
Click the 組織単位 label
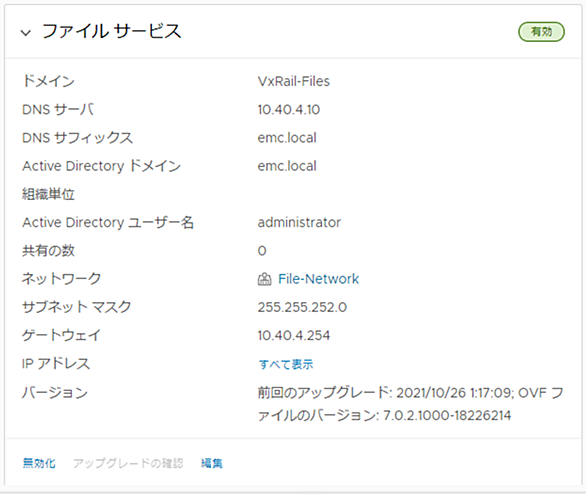[x=48, y=194]
